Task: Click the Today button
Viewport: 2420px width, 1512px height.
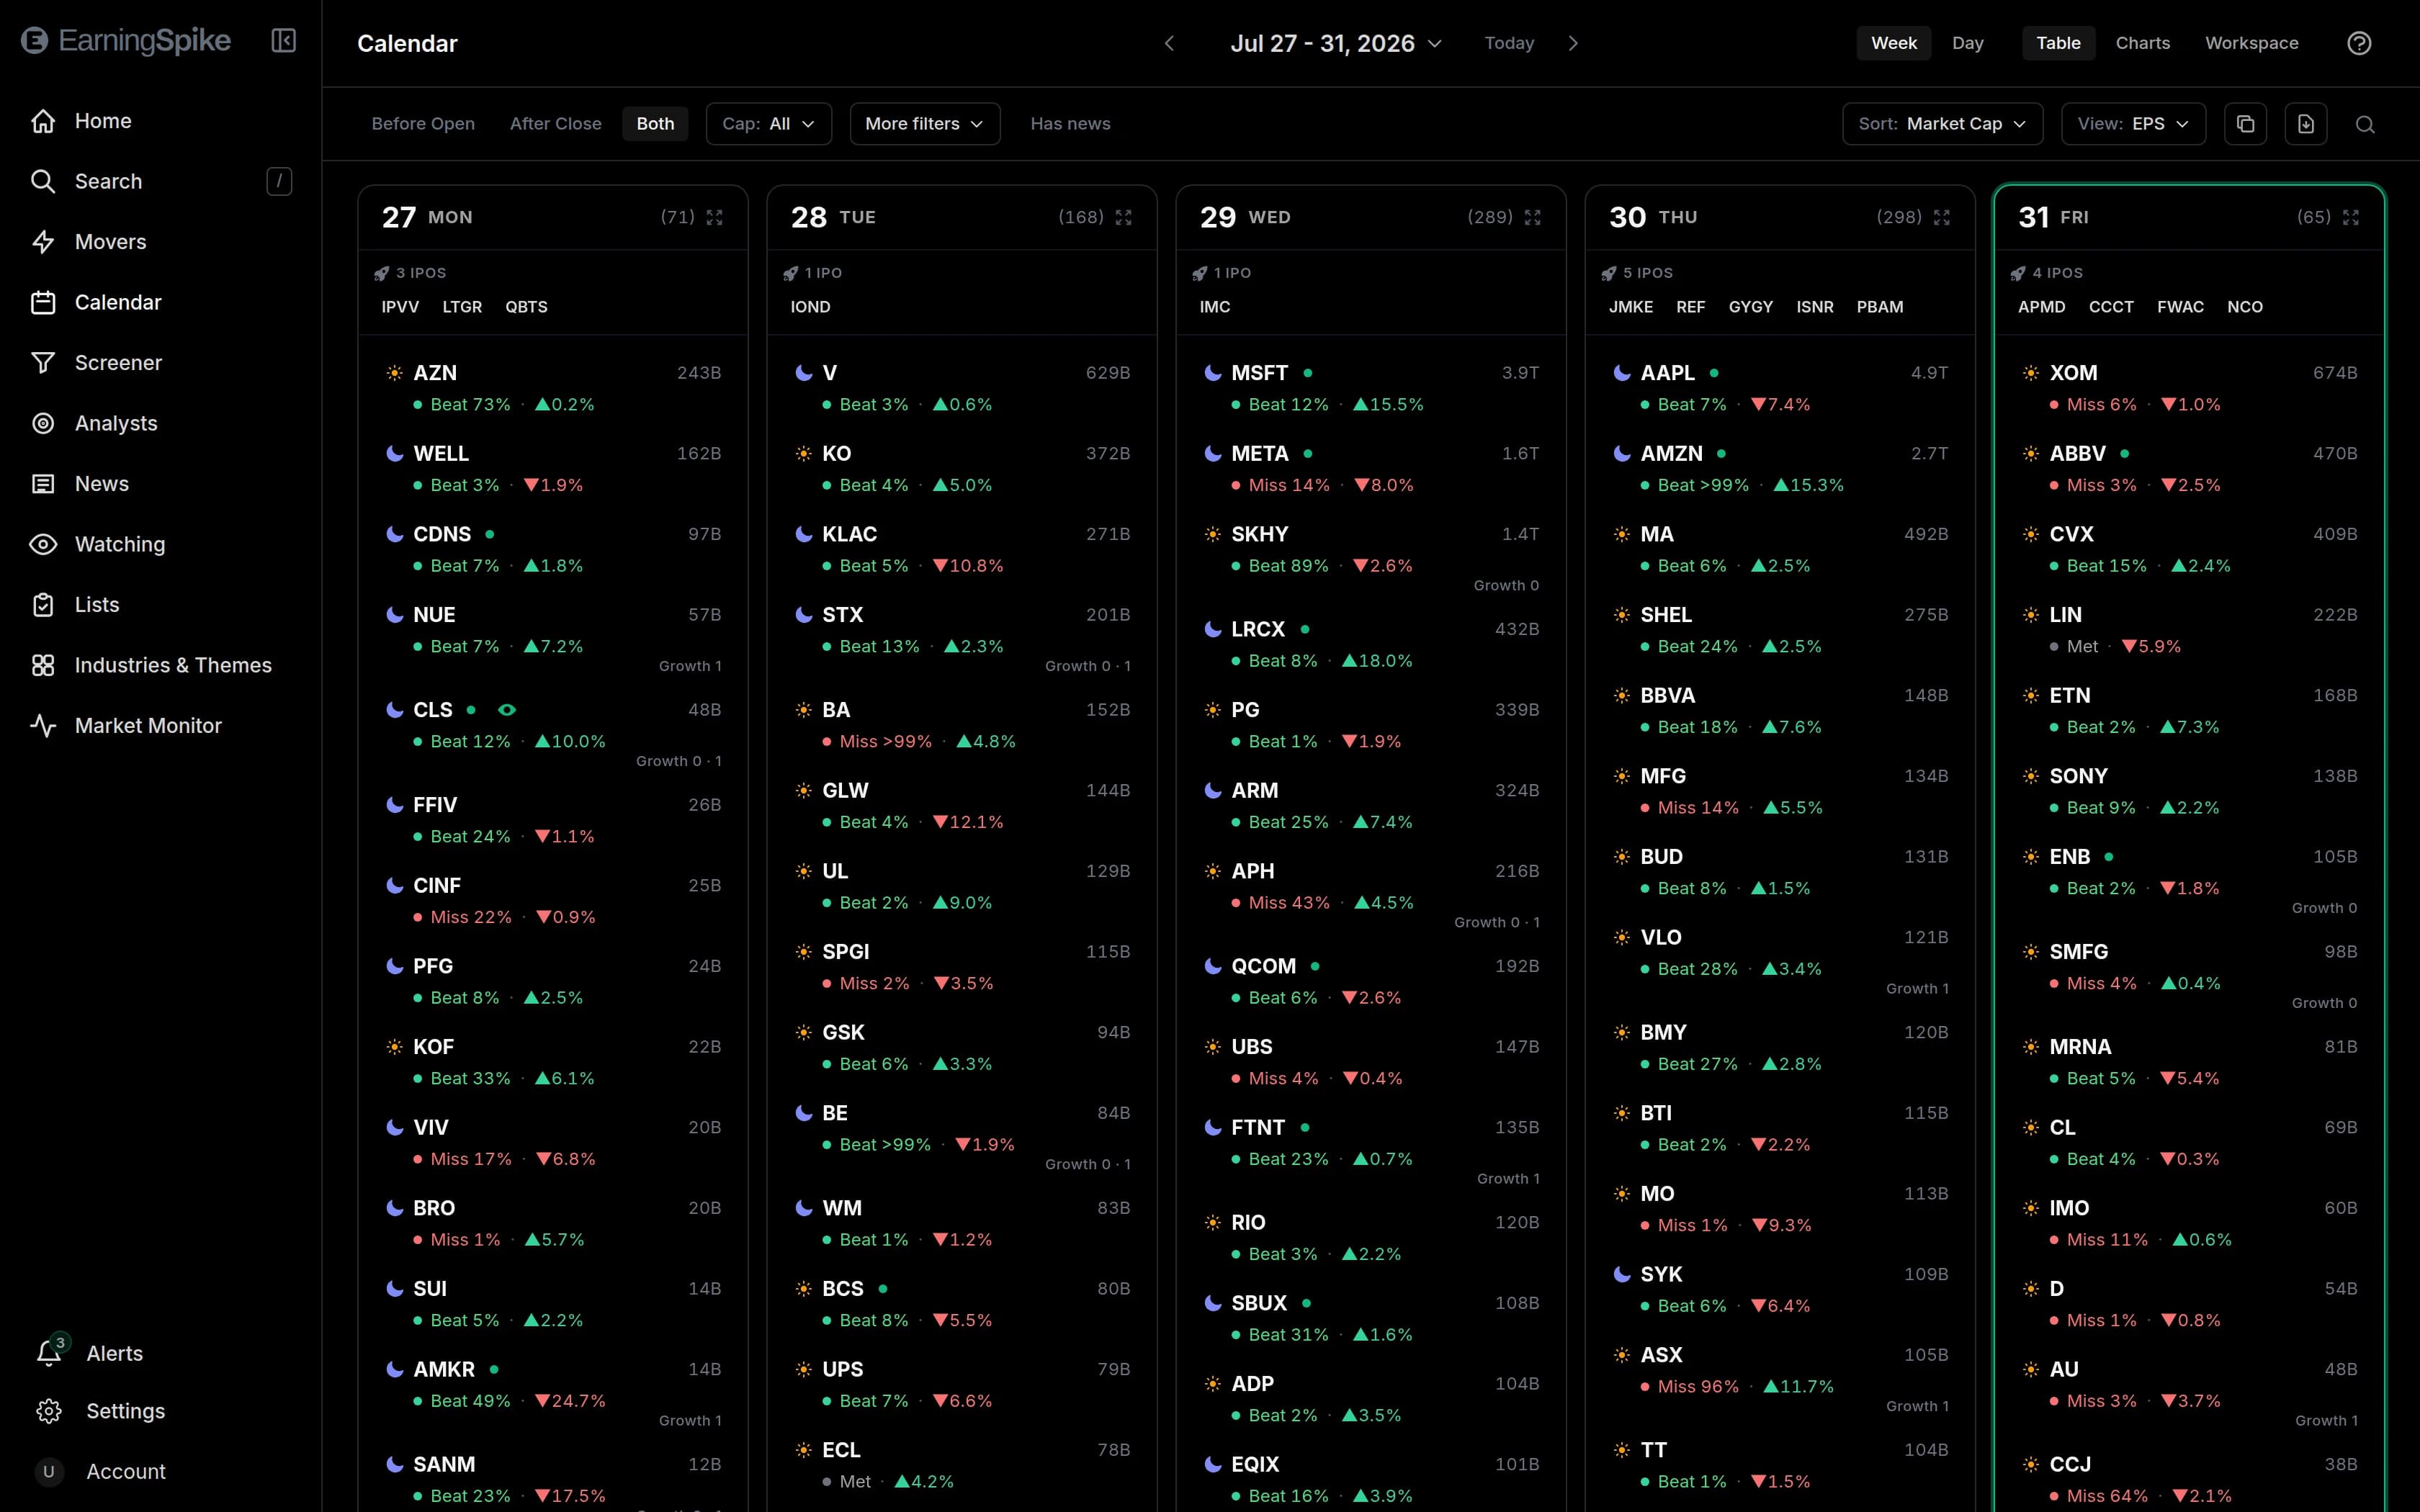Action: [x=1509, y=43]
